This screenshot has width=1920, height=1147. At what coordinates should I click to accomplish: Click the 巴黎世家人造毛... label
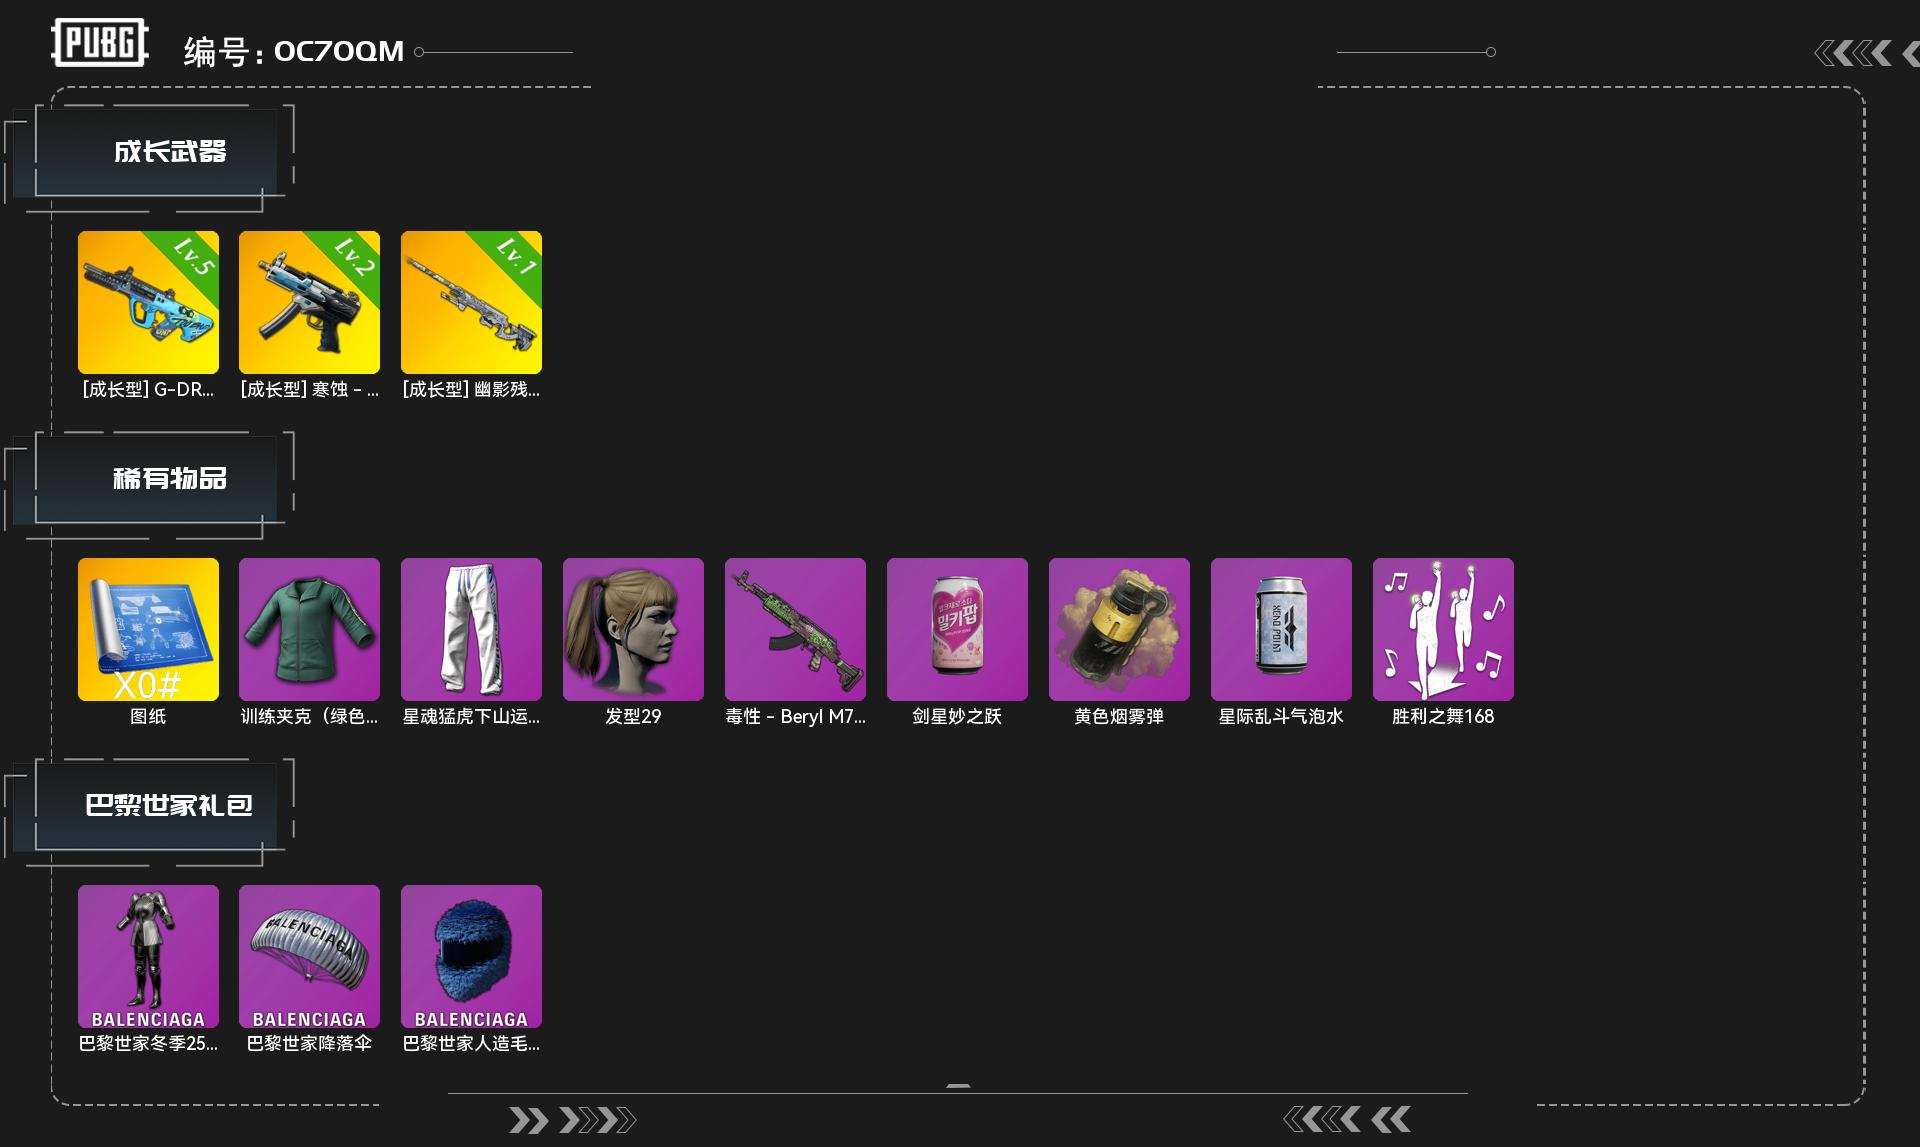(471, 1044)
